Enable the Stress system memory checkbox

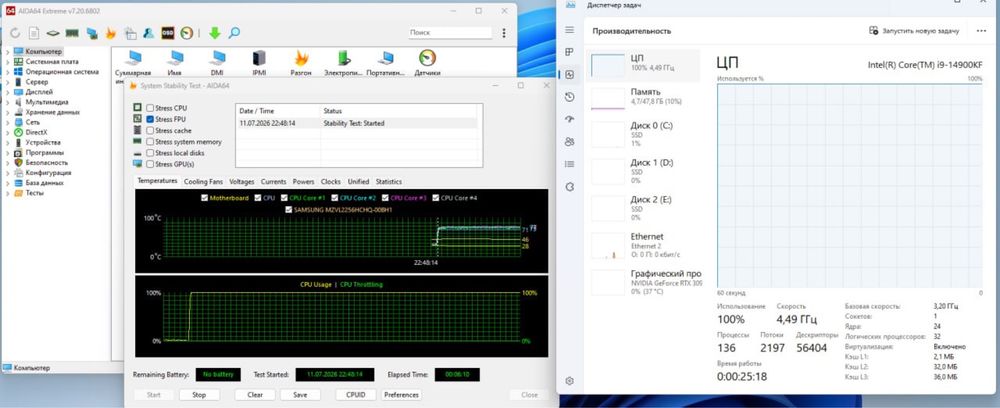click(x=150, y=142)
